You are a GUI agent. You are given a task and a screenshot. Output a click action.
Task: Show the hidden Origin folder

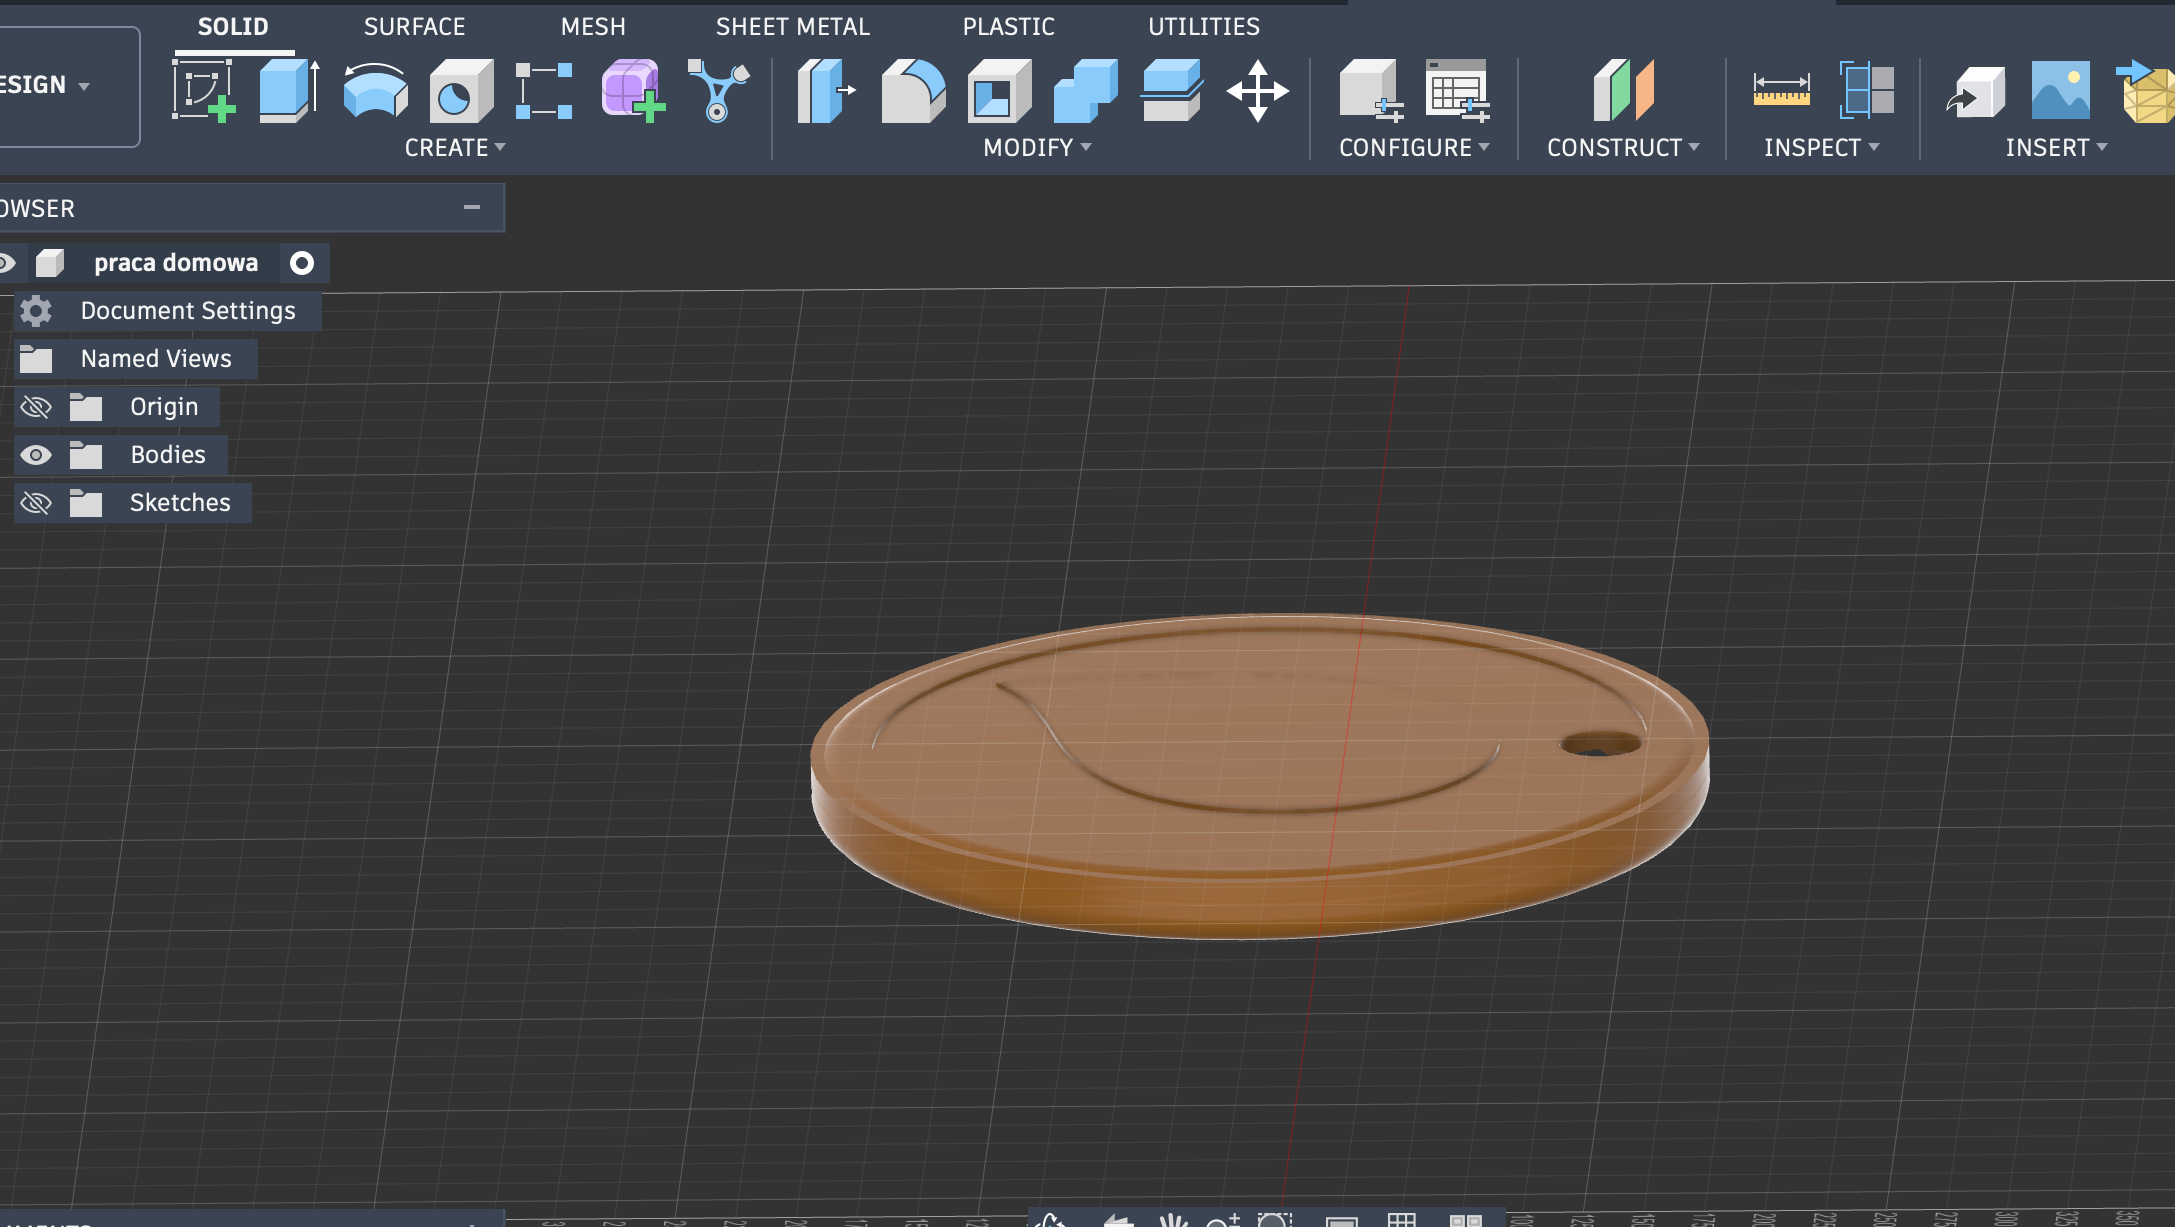coord(36,407)
